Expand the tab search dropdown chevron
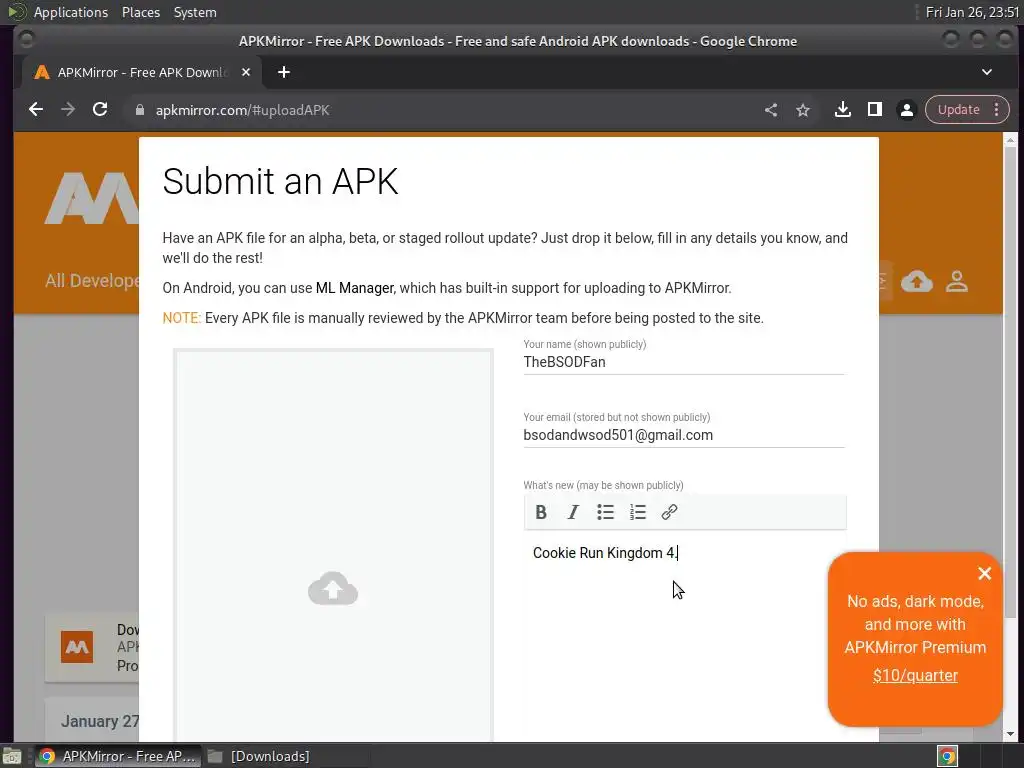Image resolution: width=1024 pixels, height=768 pixels. click(x=987, y=72)
